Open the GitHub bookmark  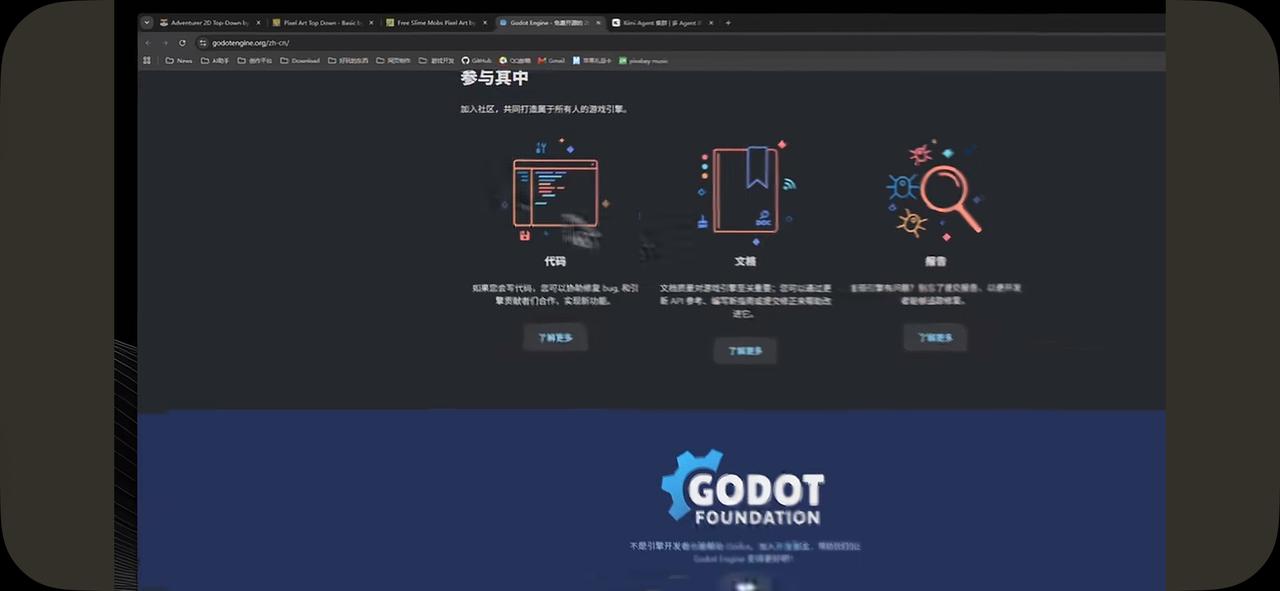point(477,60)
